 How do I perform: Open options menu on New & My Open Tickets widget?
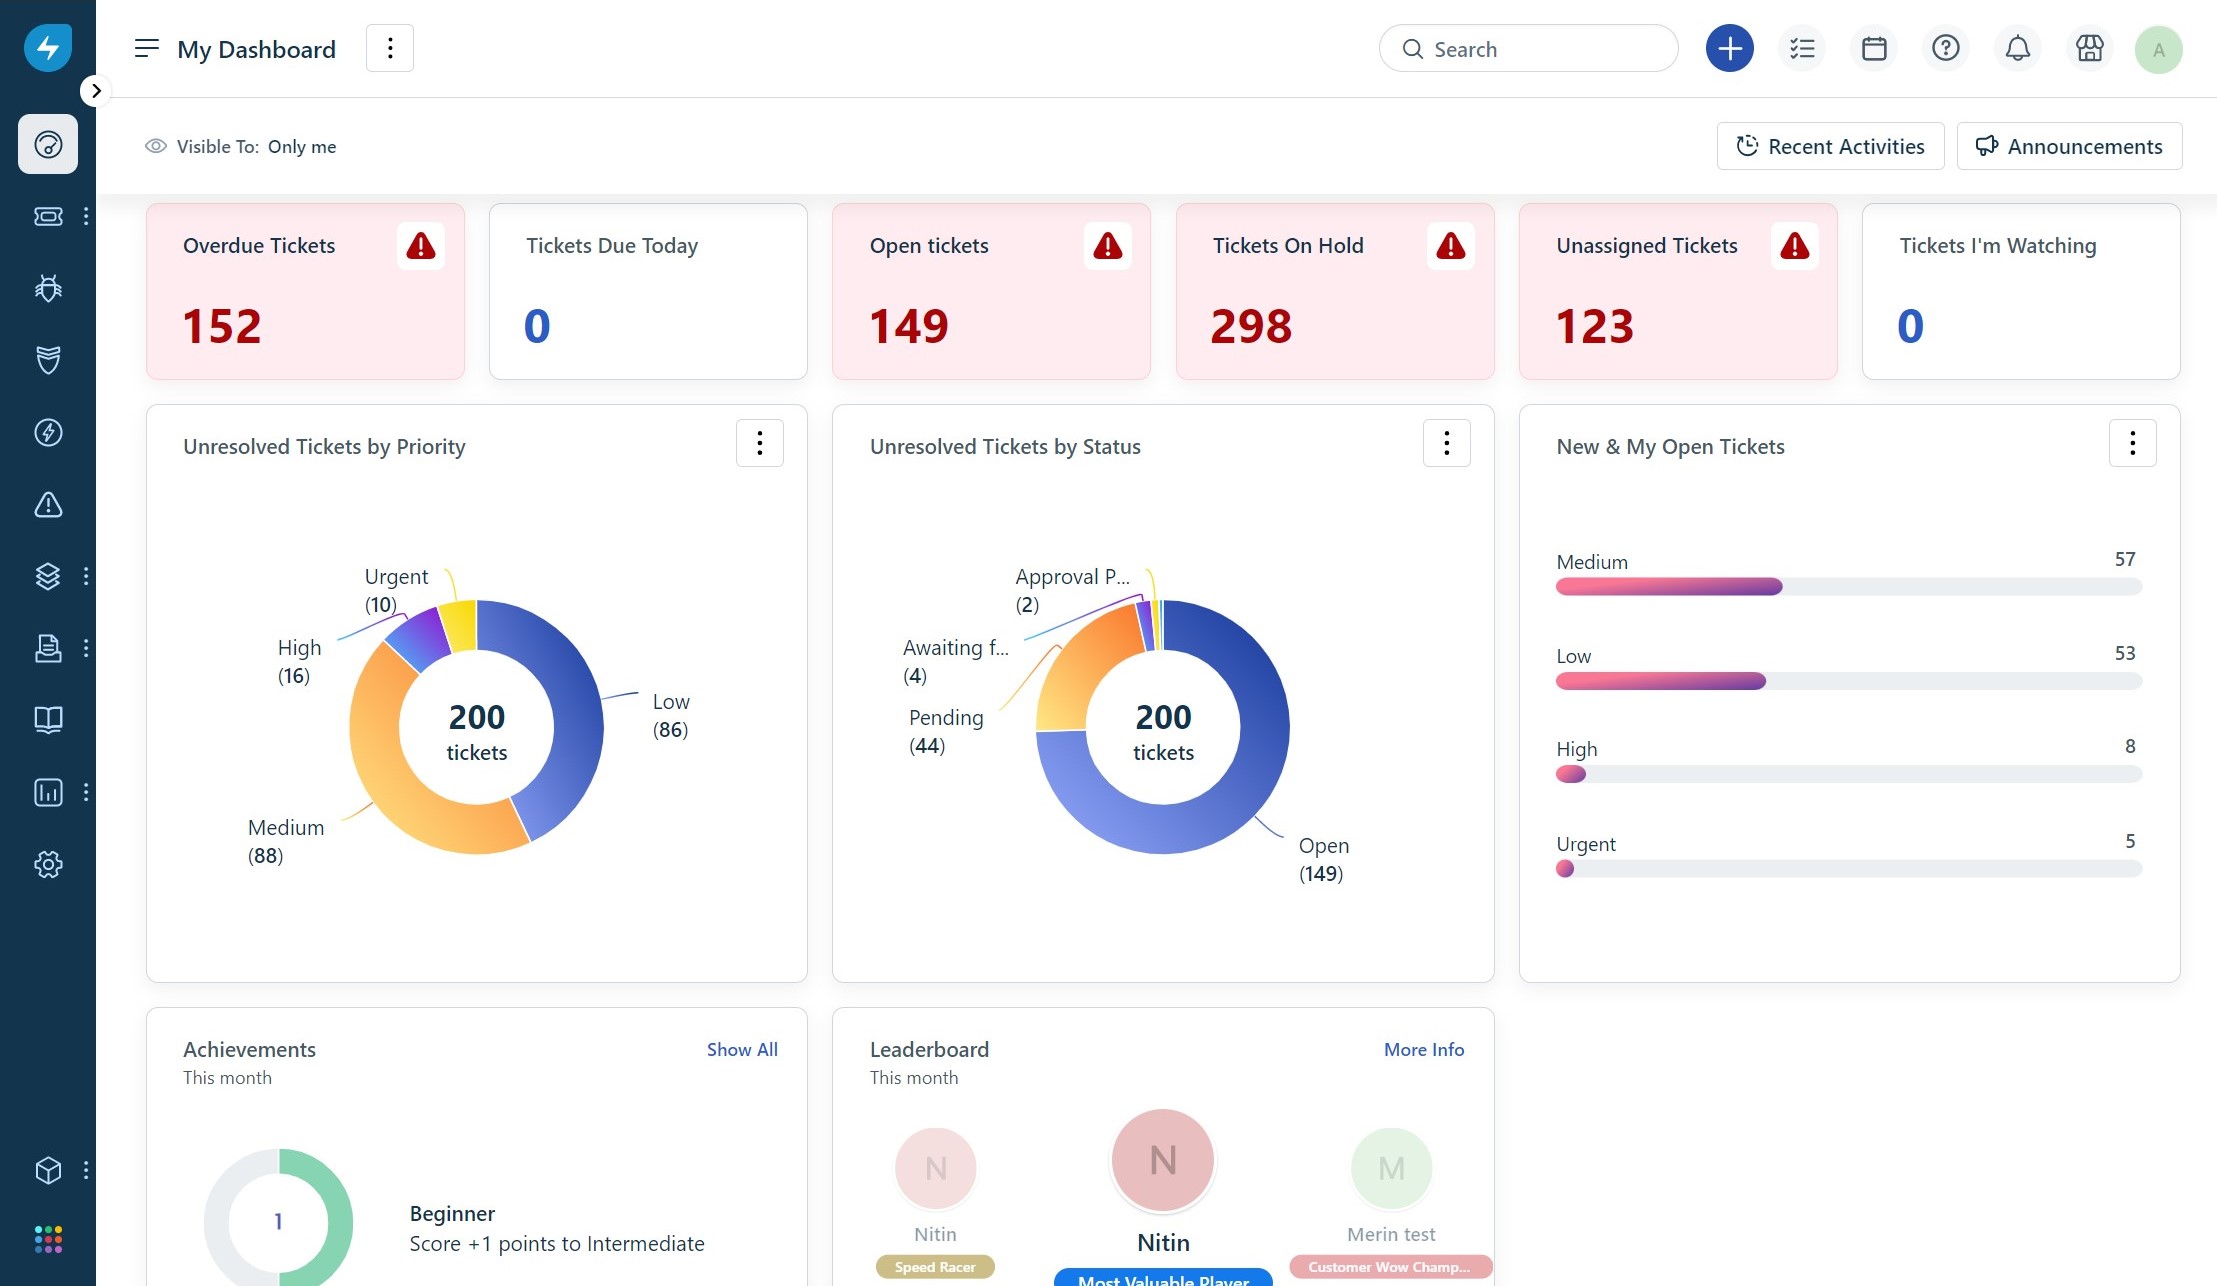(x=2132, y=442)
